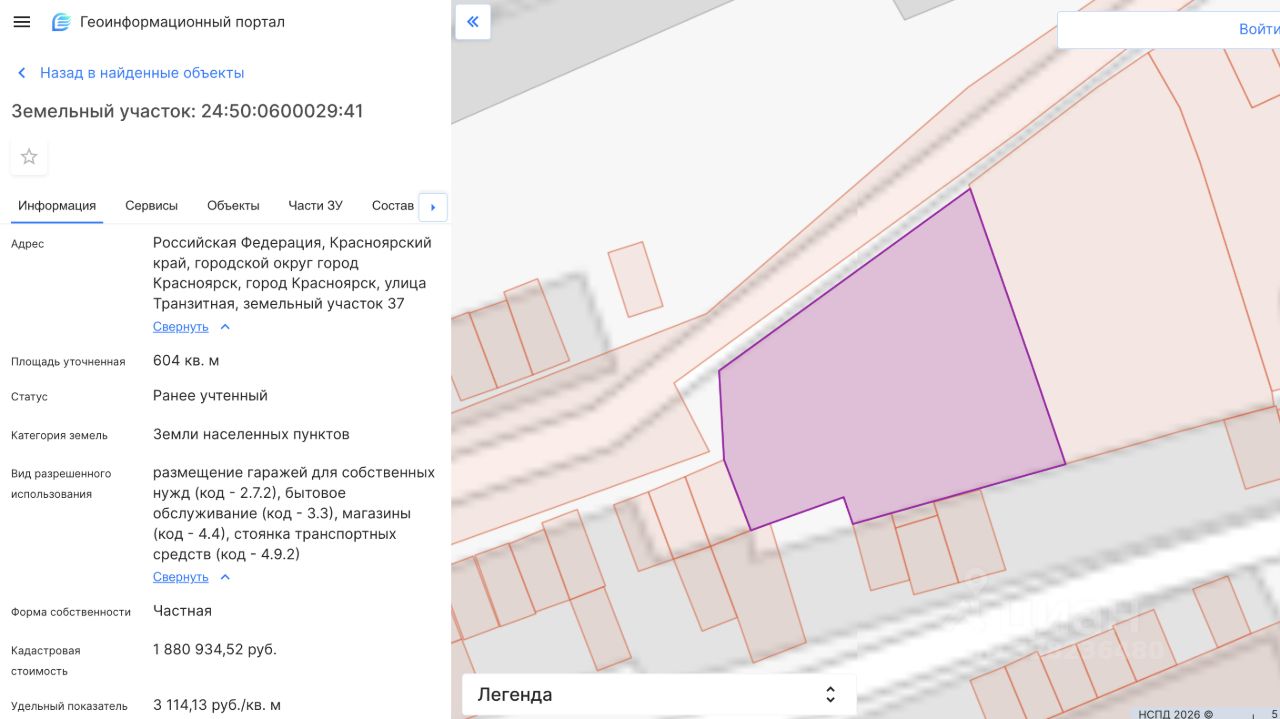Collapse the side panel with double-chevron button
The width and height of the screenshot is (1280, 719).
tap(473, 21)
